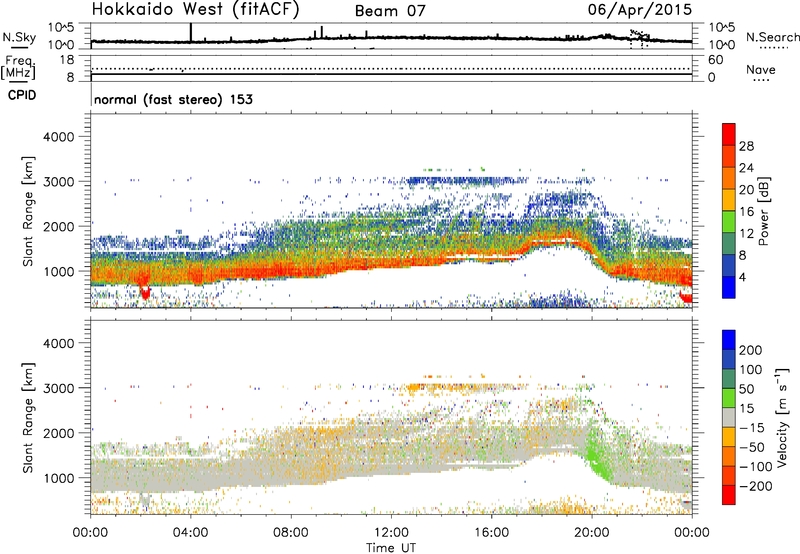Click the '3000' tick on the velocity panel
Screen dimensions: 800x554
click(x=59, y=388)
